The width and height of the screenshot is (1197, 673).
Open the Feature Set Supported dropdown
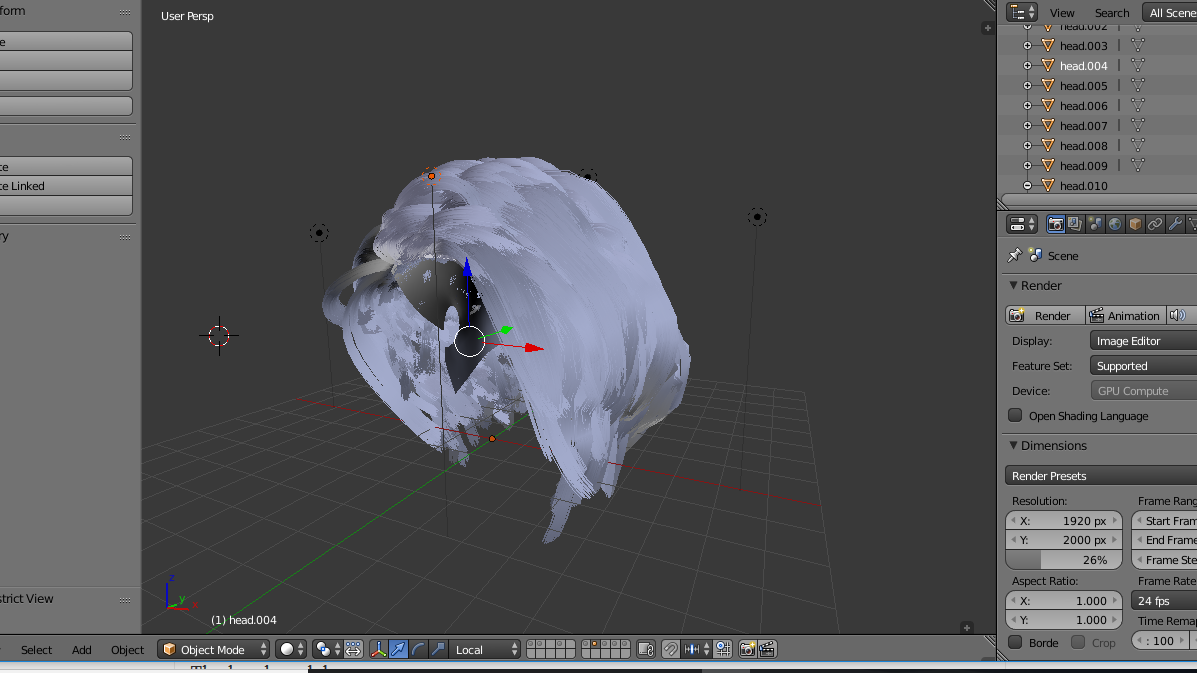pyautogui.click(x=1144, y=365)
